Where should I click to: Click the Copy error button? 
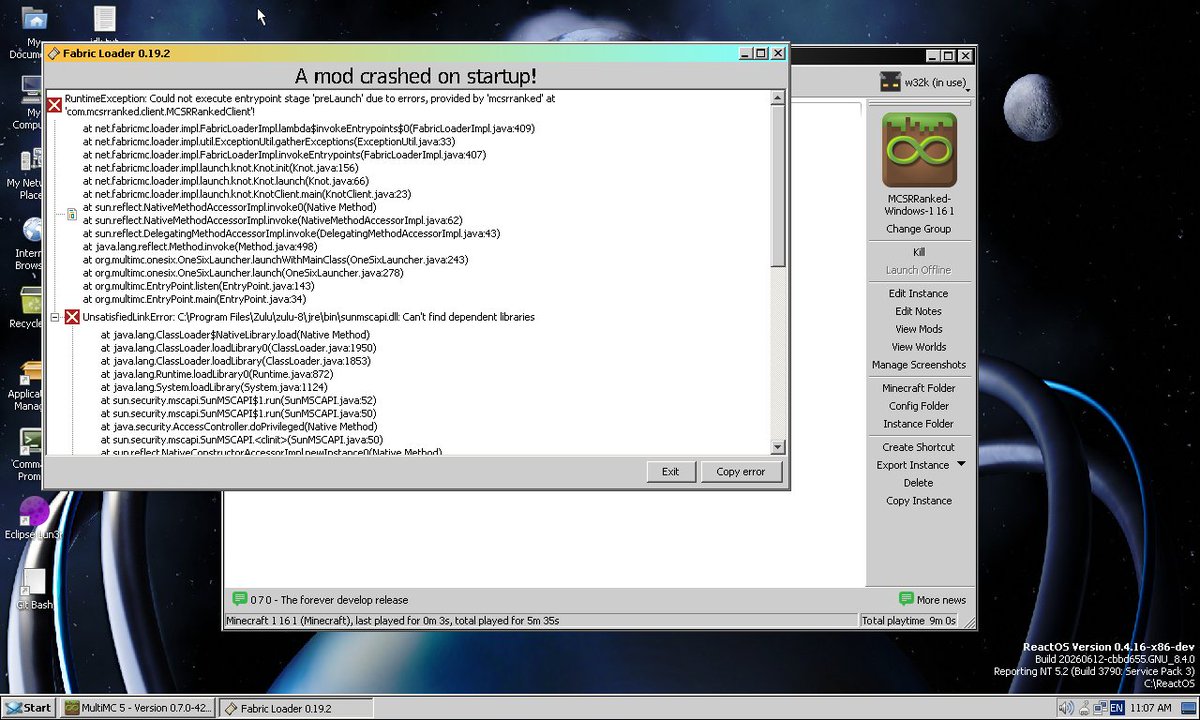pyautogui.click(x=741, y=472)
